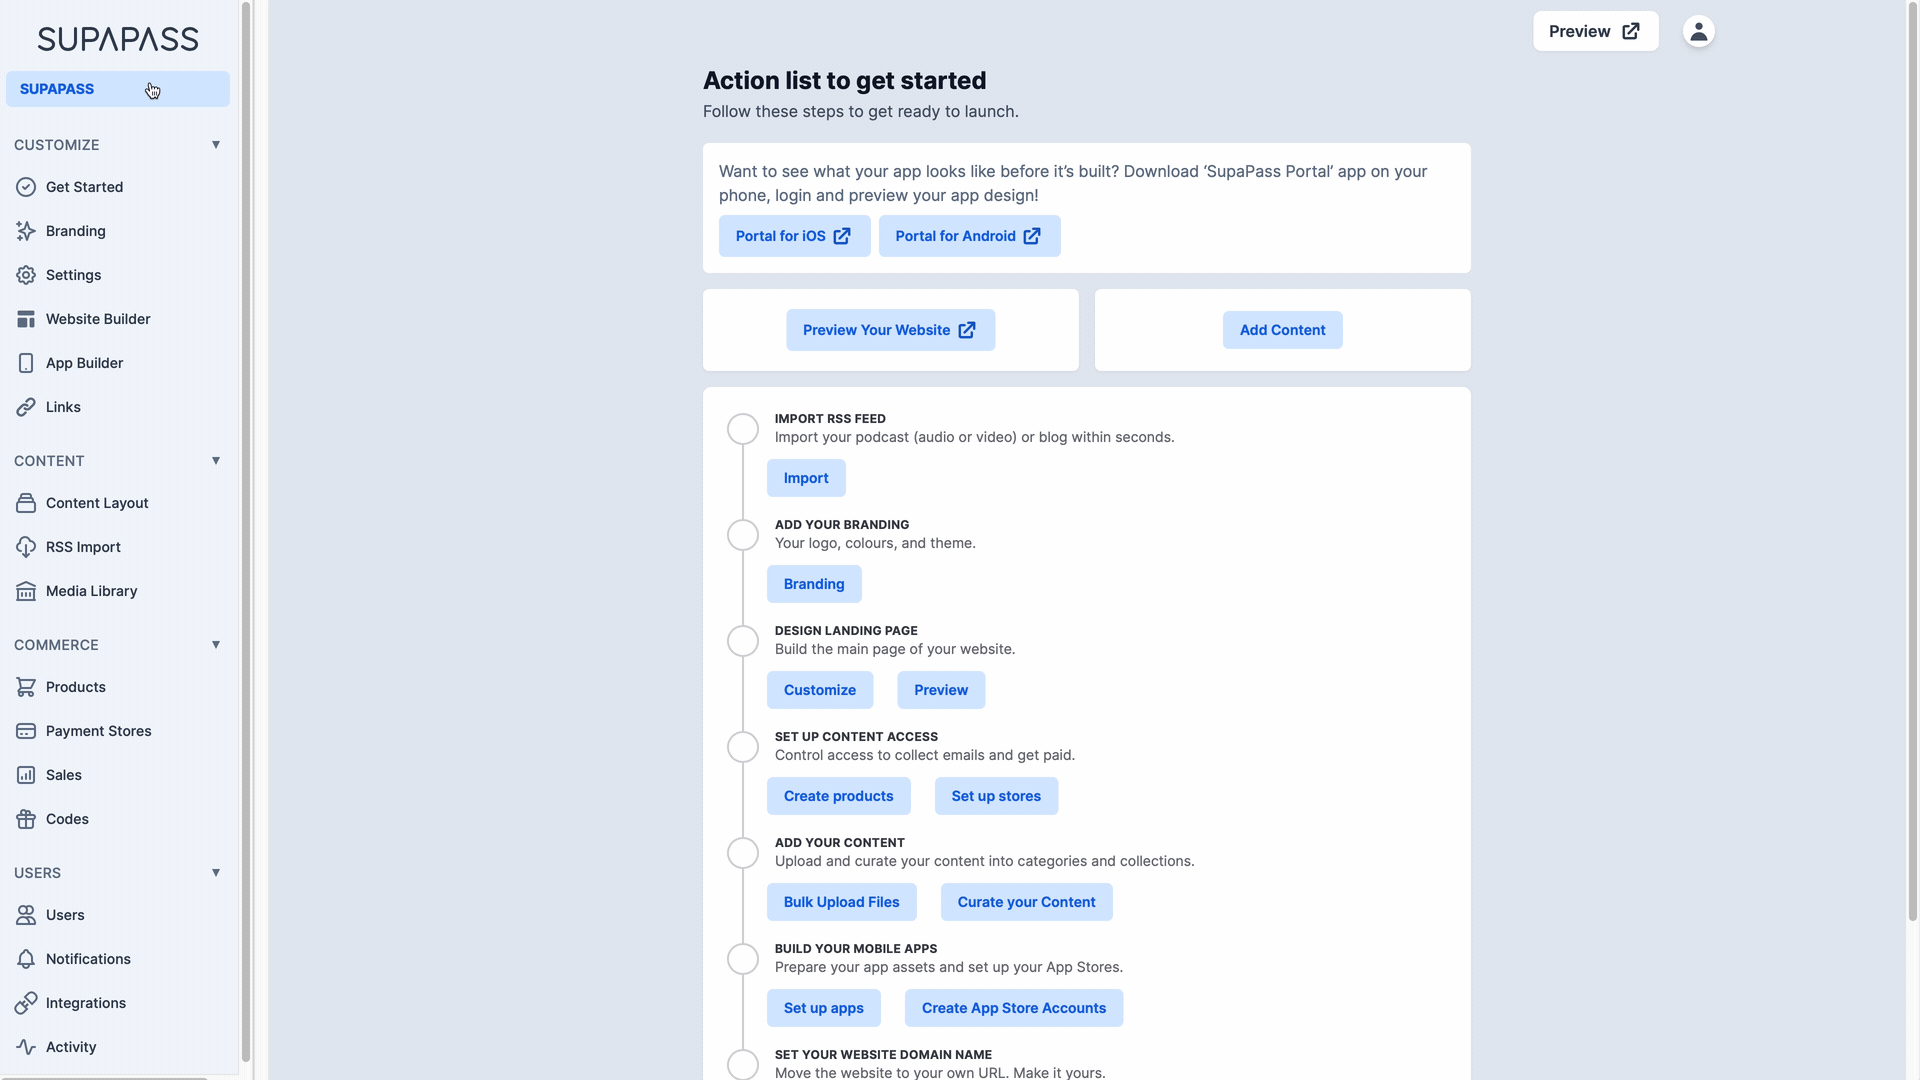
Task: Mark the Add Your Branding step circle
Action: coord(742,535)
